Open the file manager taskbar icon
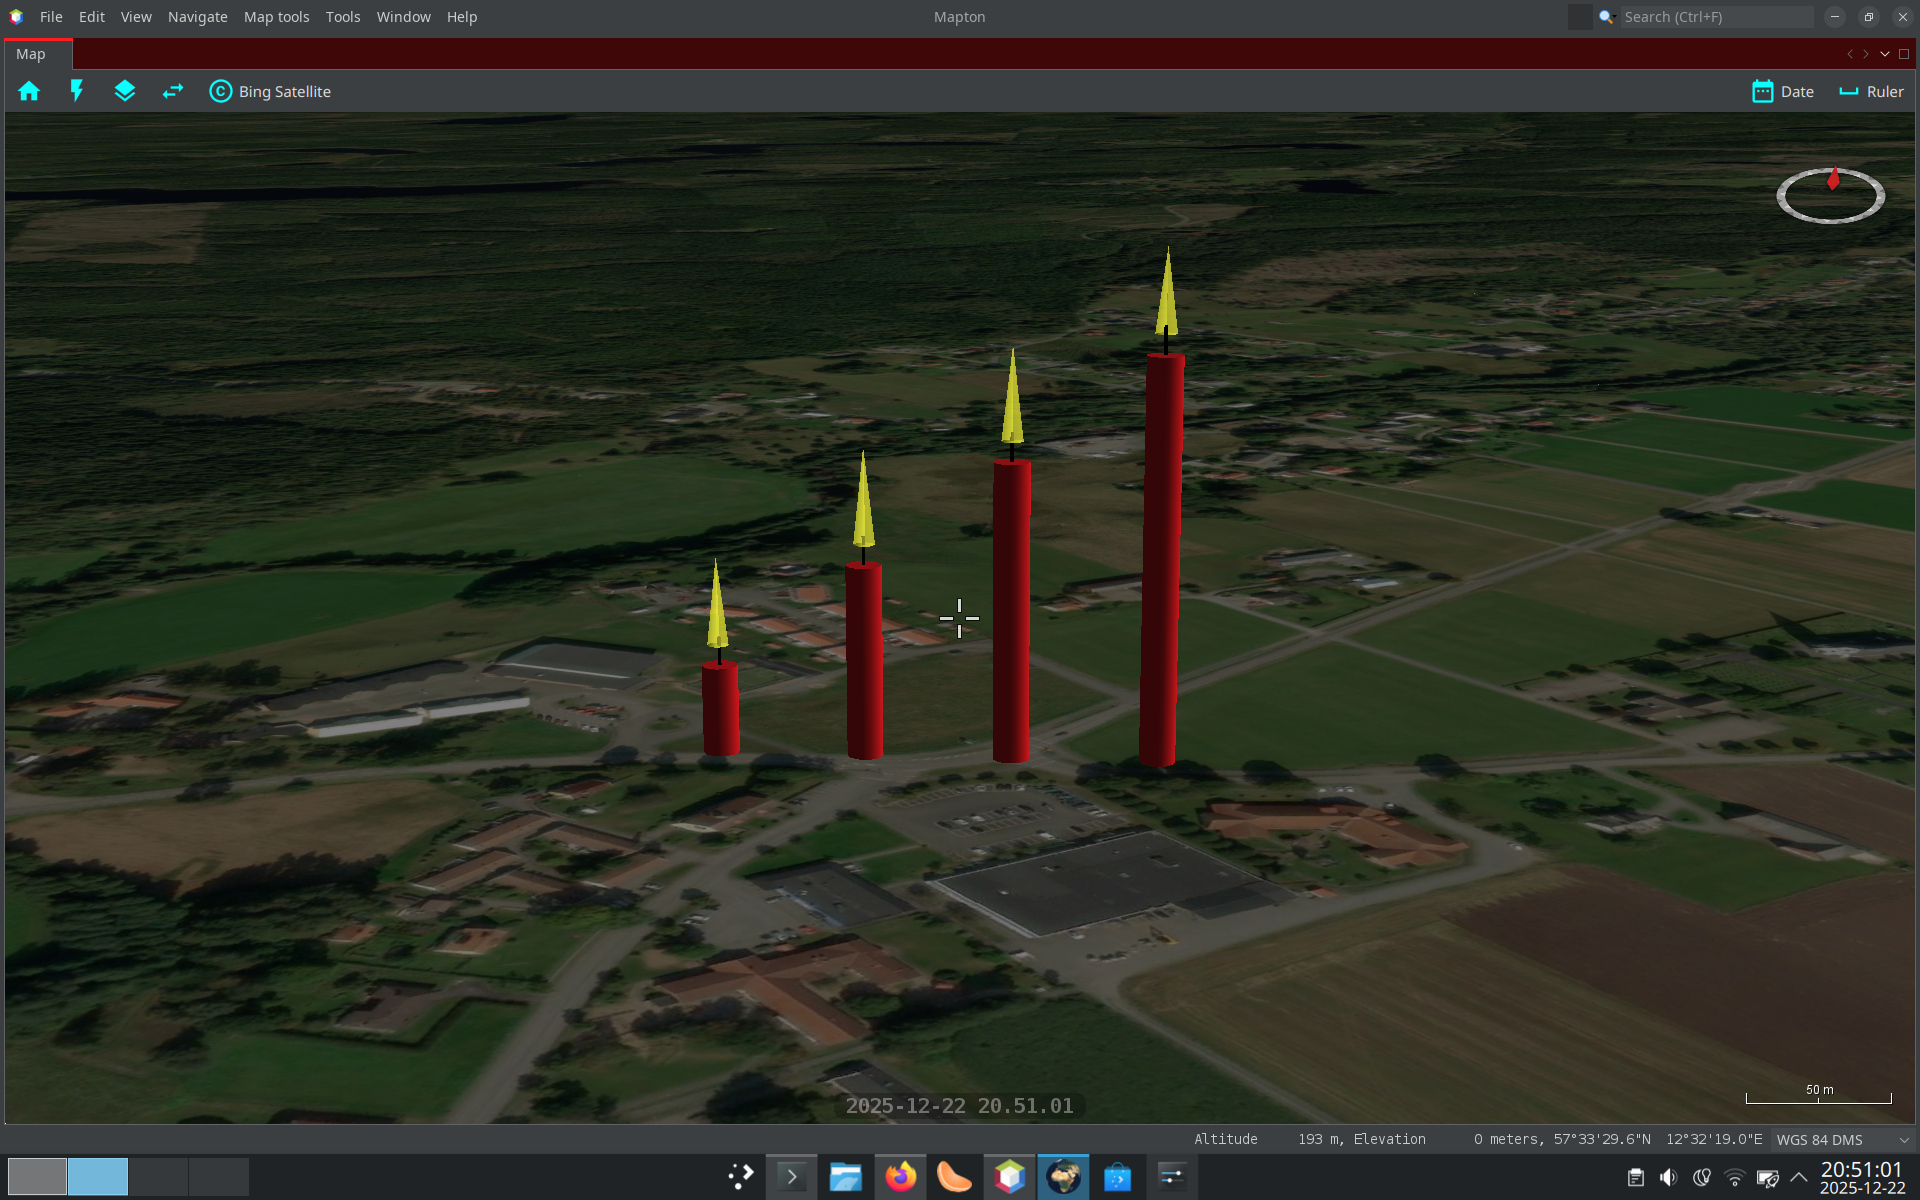The width and height of the screenshot is (1920, 1200). (845, 1177)
